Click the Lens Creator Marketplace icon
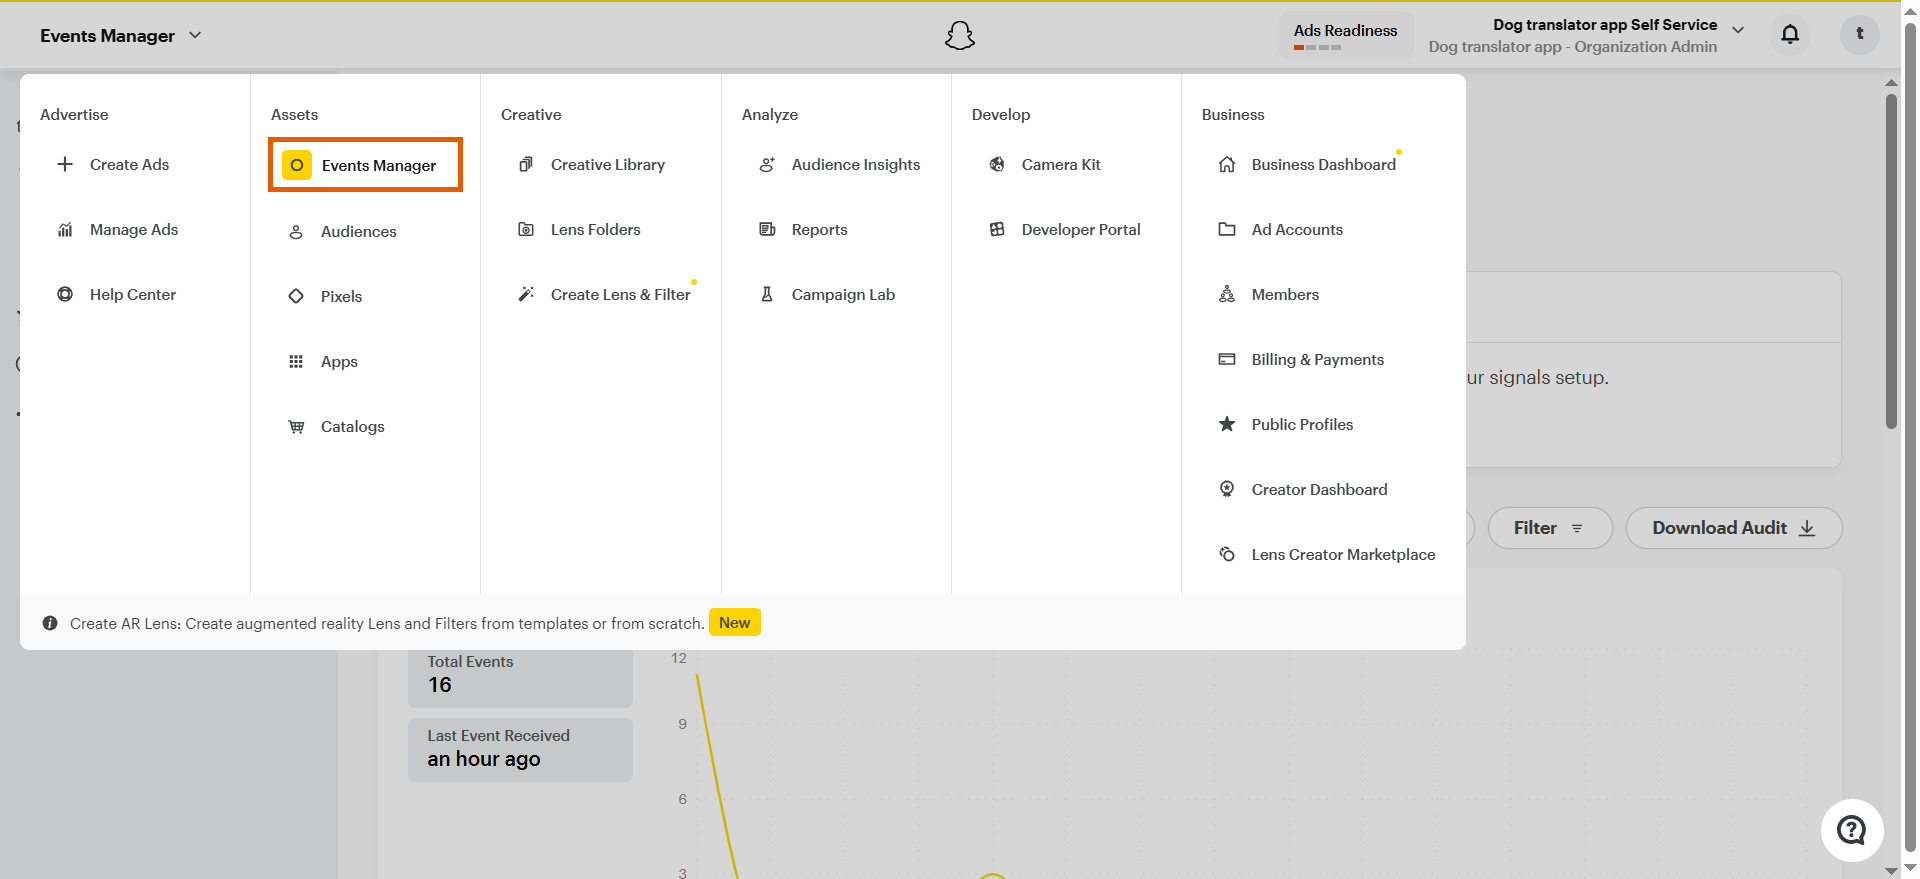1920x879 pixels. (x=1227, y=554)
